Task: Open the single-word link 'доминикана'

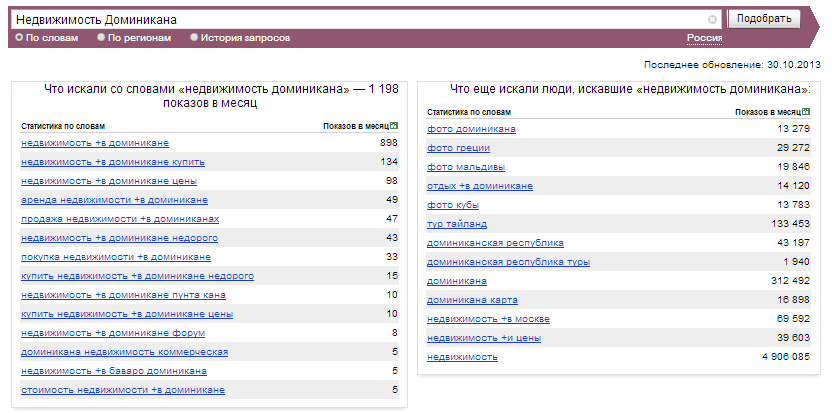Action: coord(457,281)
